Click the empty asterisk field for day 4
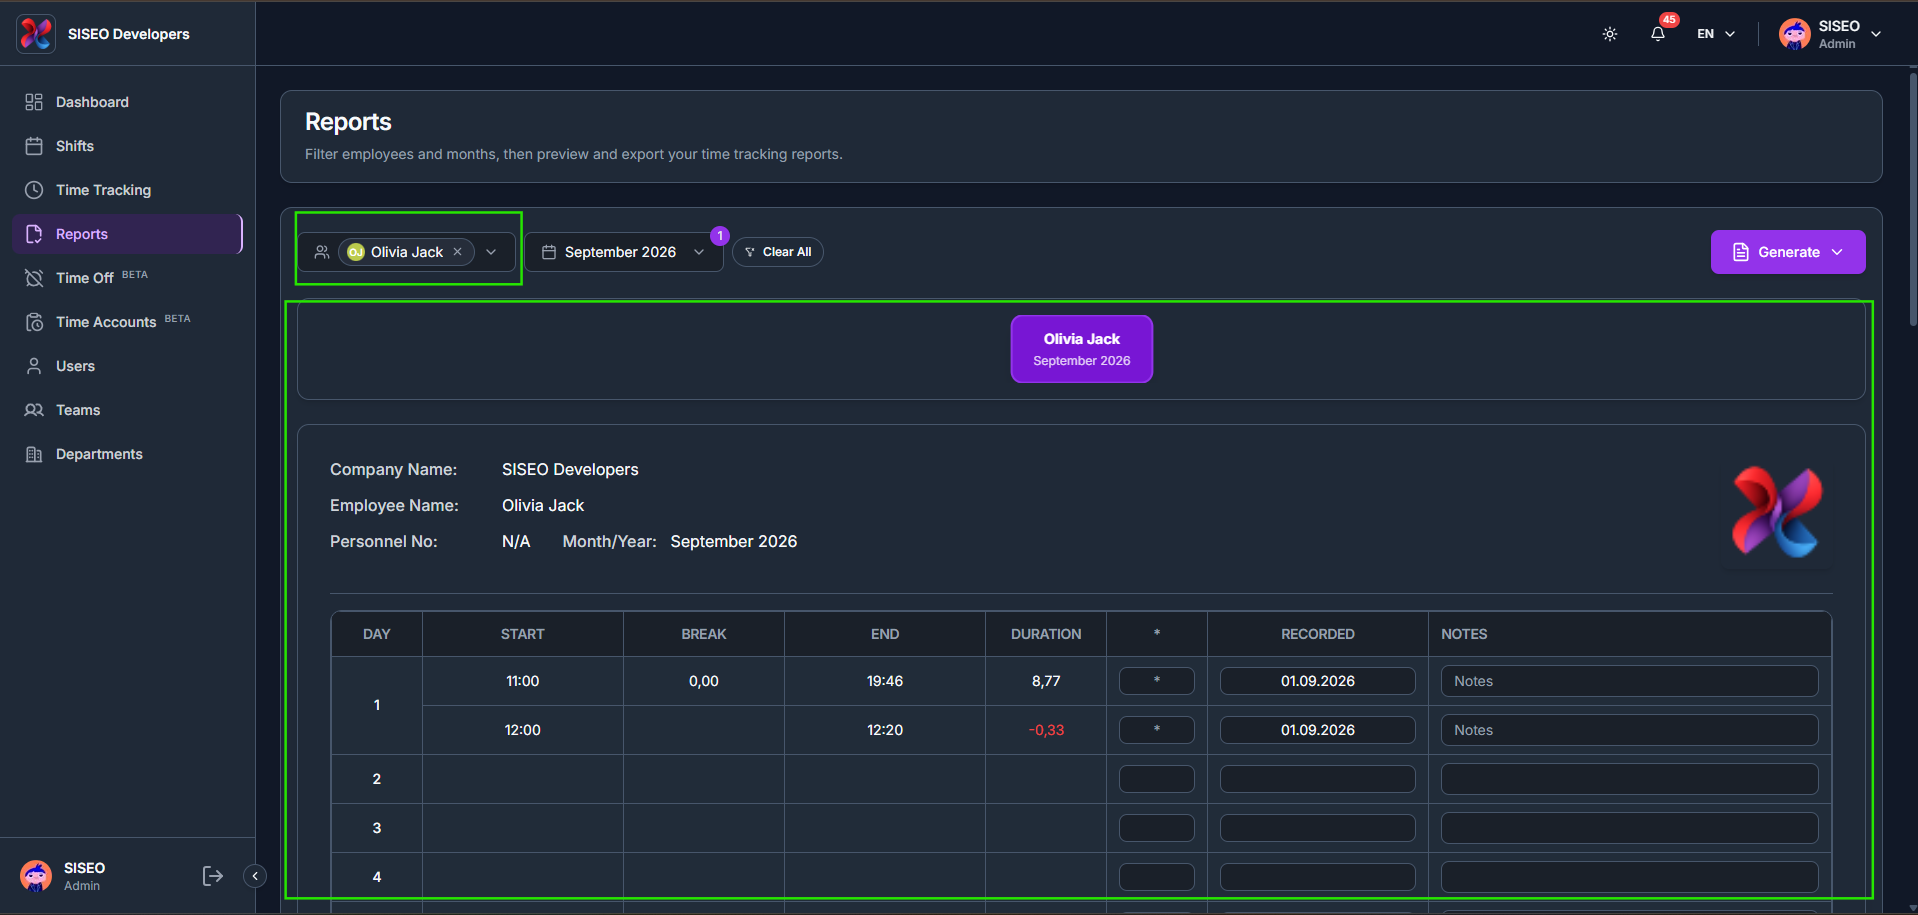 [x=1157, y=877]
